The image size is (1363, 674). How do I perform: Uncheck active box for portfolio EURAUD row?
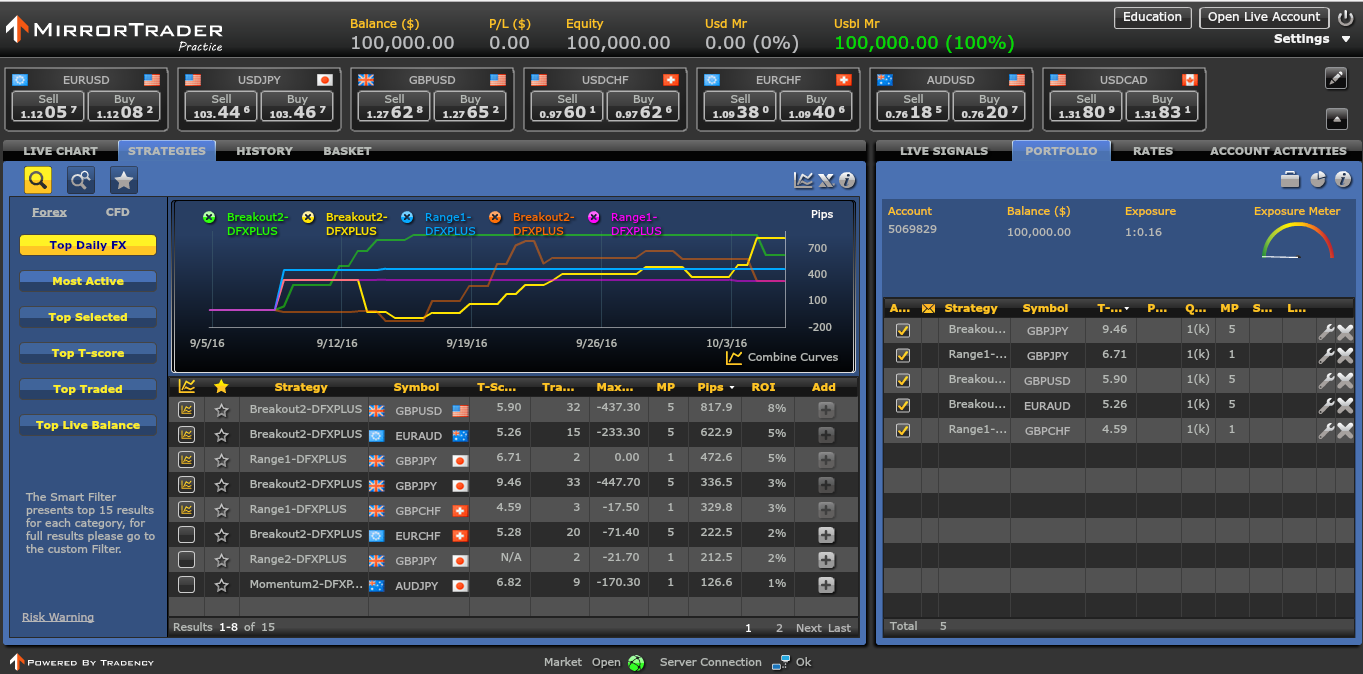pos(903,405)
